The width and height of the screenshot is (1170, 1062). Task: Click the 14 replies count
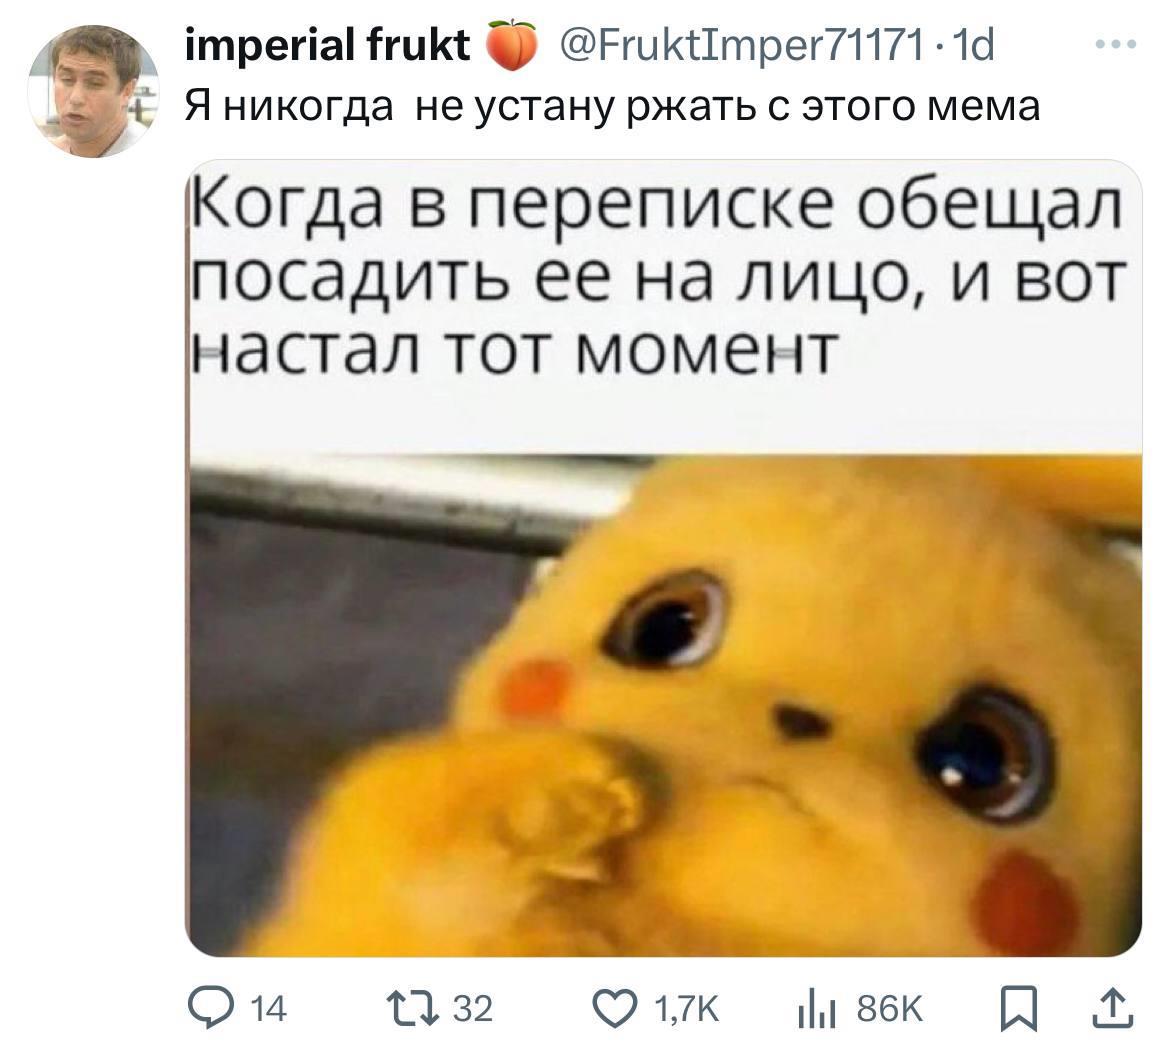point(269,1010)
